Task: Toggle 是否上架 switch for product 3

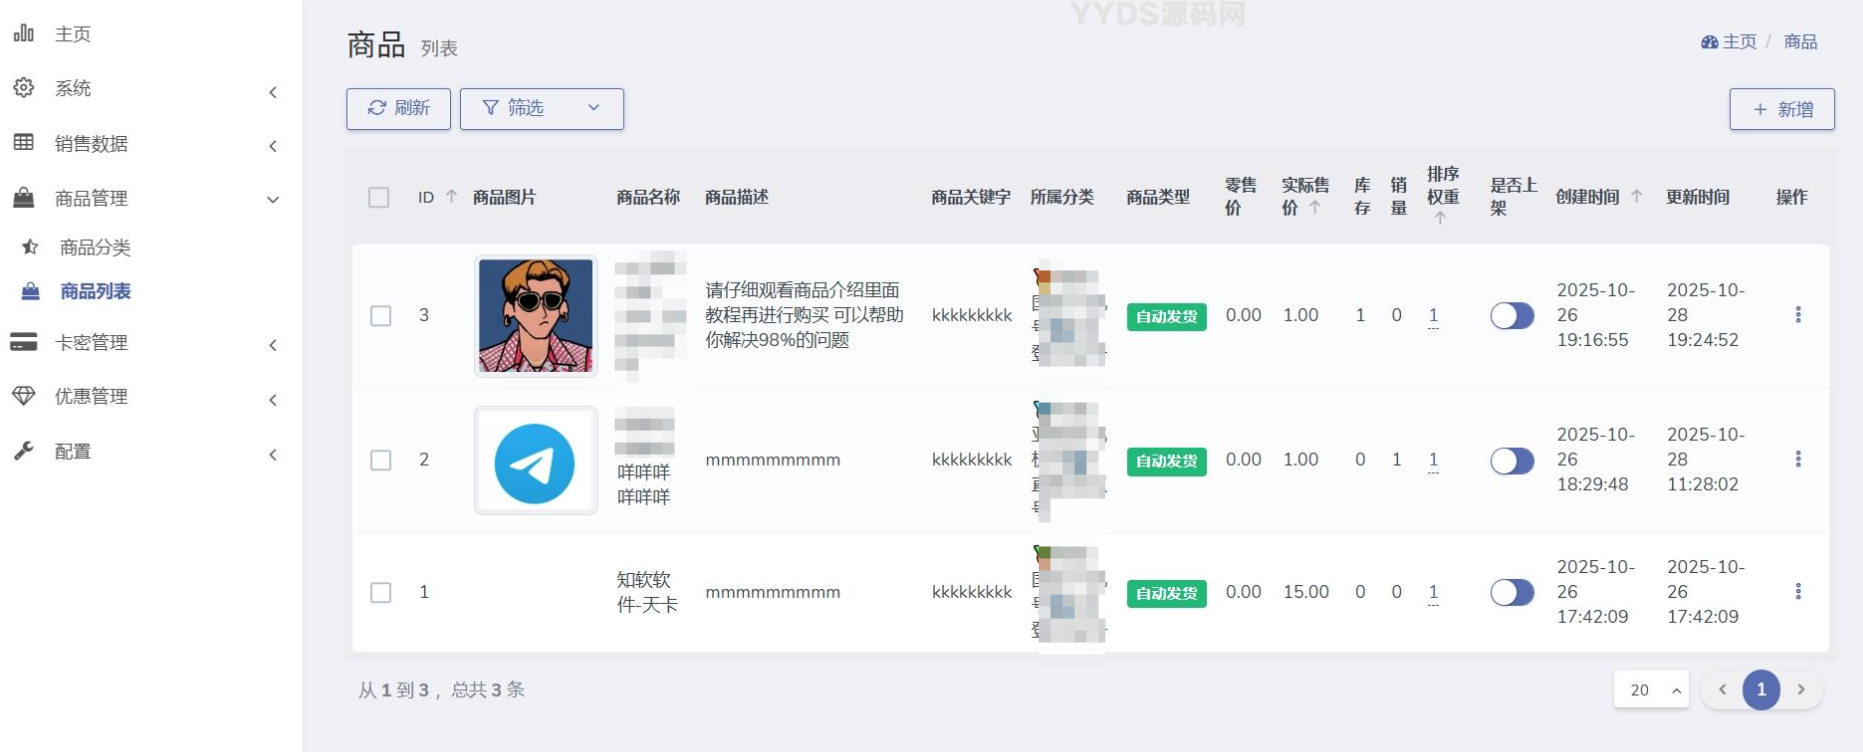Action: coord(1512,316)
